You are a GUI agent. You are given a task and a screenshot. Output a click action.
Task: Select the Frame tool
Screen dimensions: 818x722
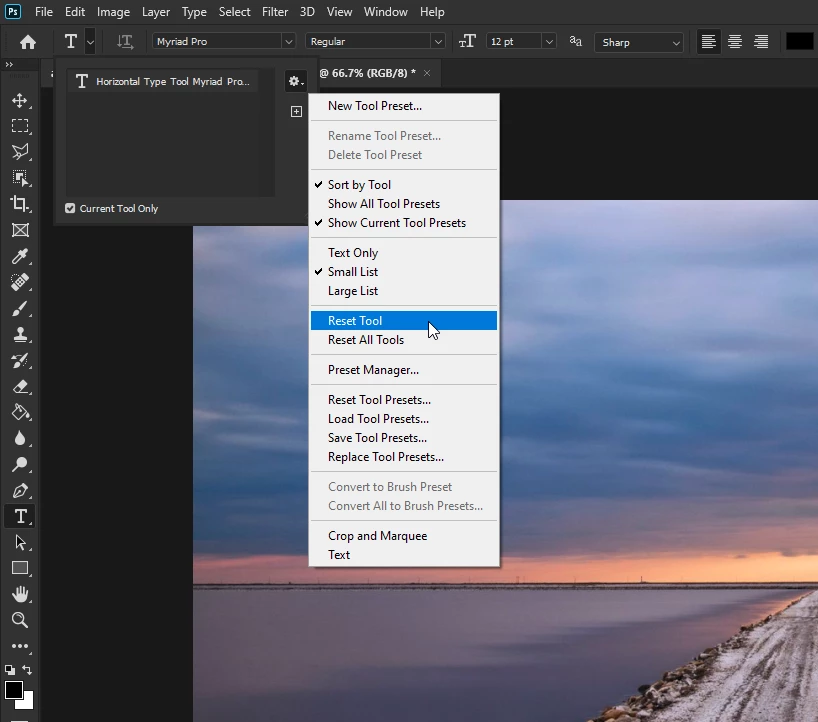pyautogui.click(x=20, y=230)
